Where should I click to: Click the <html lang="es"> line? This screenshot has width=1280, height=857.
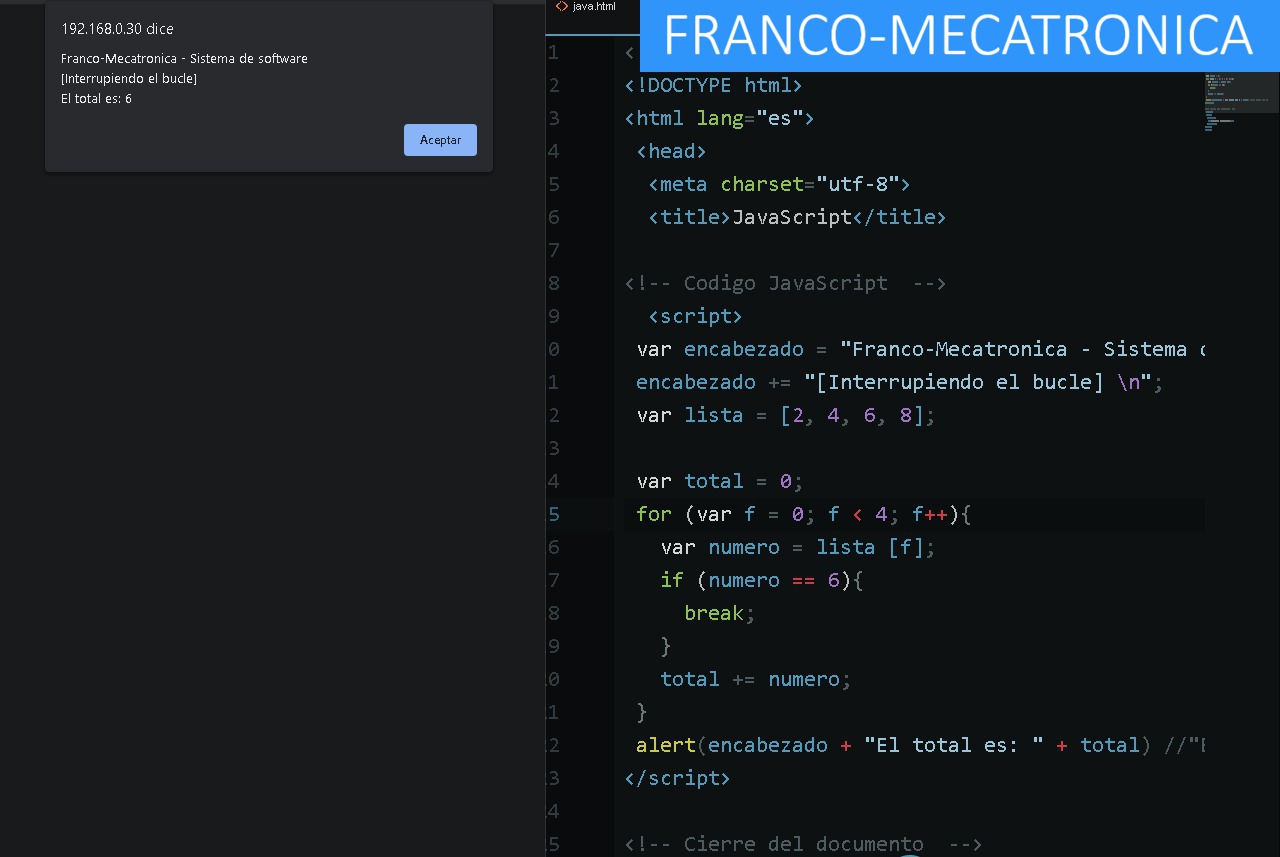coord(719,118)
